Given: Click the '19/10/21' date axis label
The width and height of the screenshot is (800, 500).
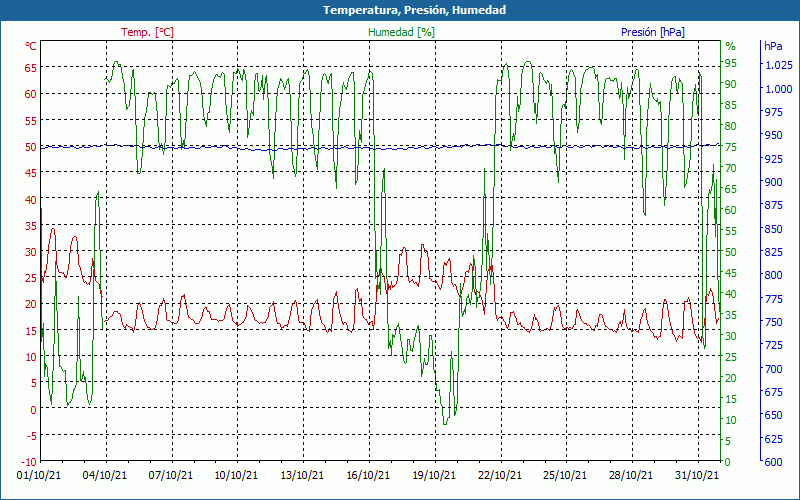Looking at the screenshot, I should [434, 475].
